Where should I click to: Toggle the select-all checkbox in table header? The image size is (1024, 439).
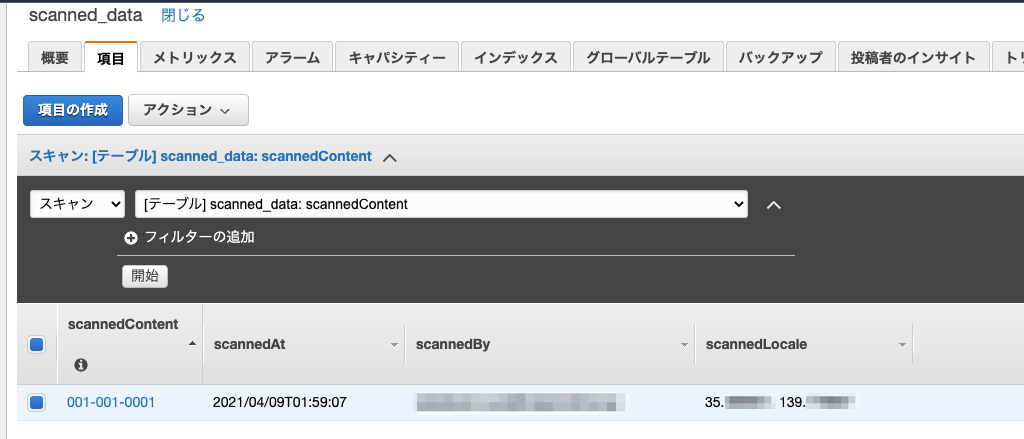pyautogui.click(x=36, y=345)
